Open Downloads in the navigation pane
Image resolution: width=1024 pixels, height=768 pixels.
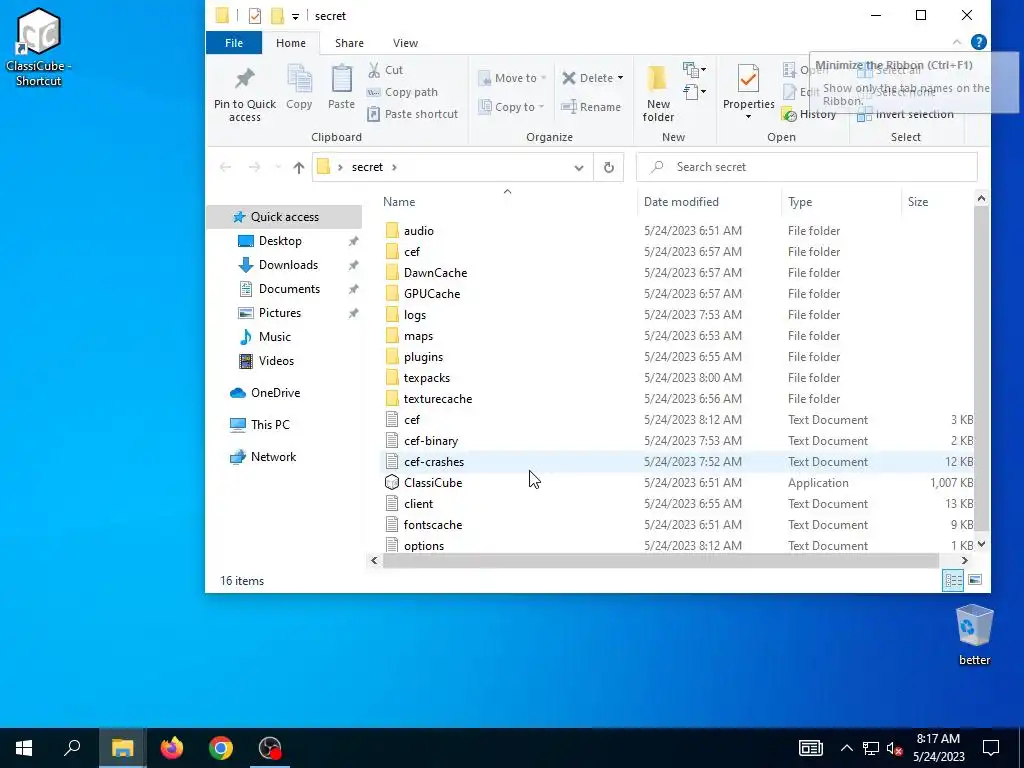coord(288,265)
